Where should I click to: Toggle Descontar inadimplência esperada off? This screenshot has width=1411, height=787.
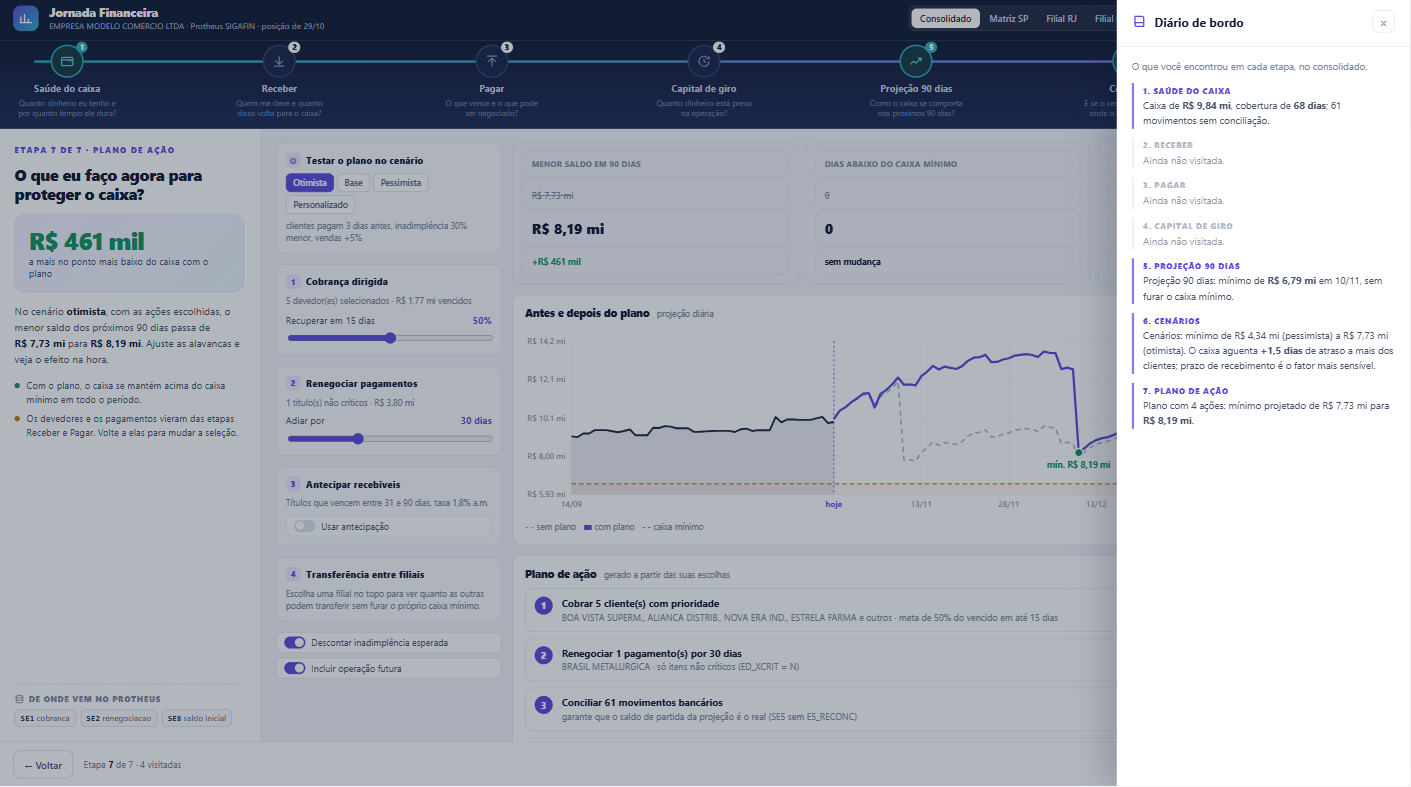coord(295,642)
